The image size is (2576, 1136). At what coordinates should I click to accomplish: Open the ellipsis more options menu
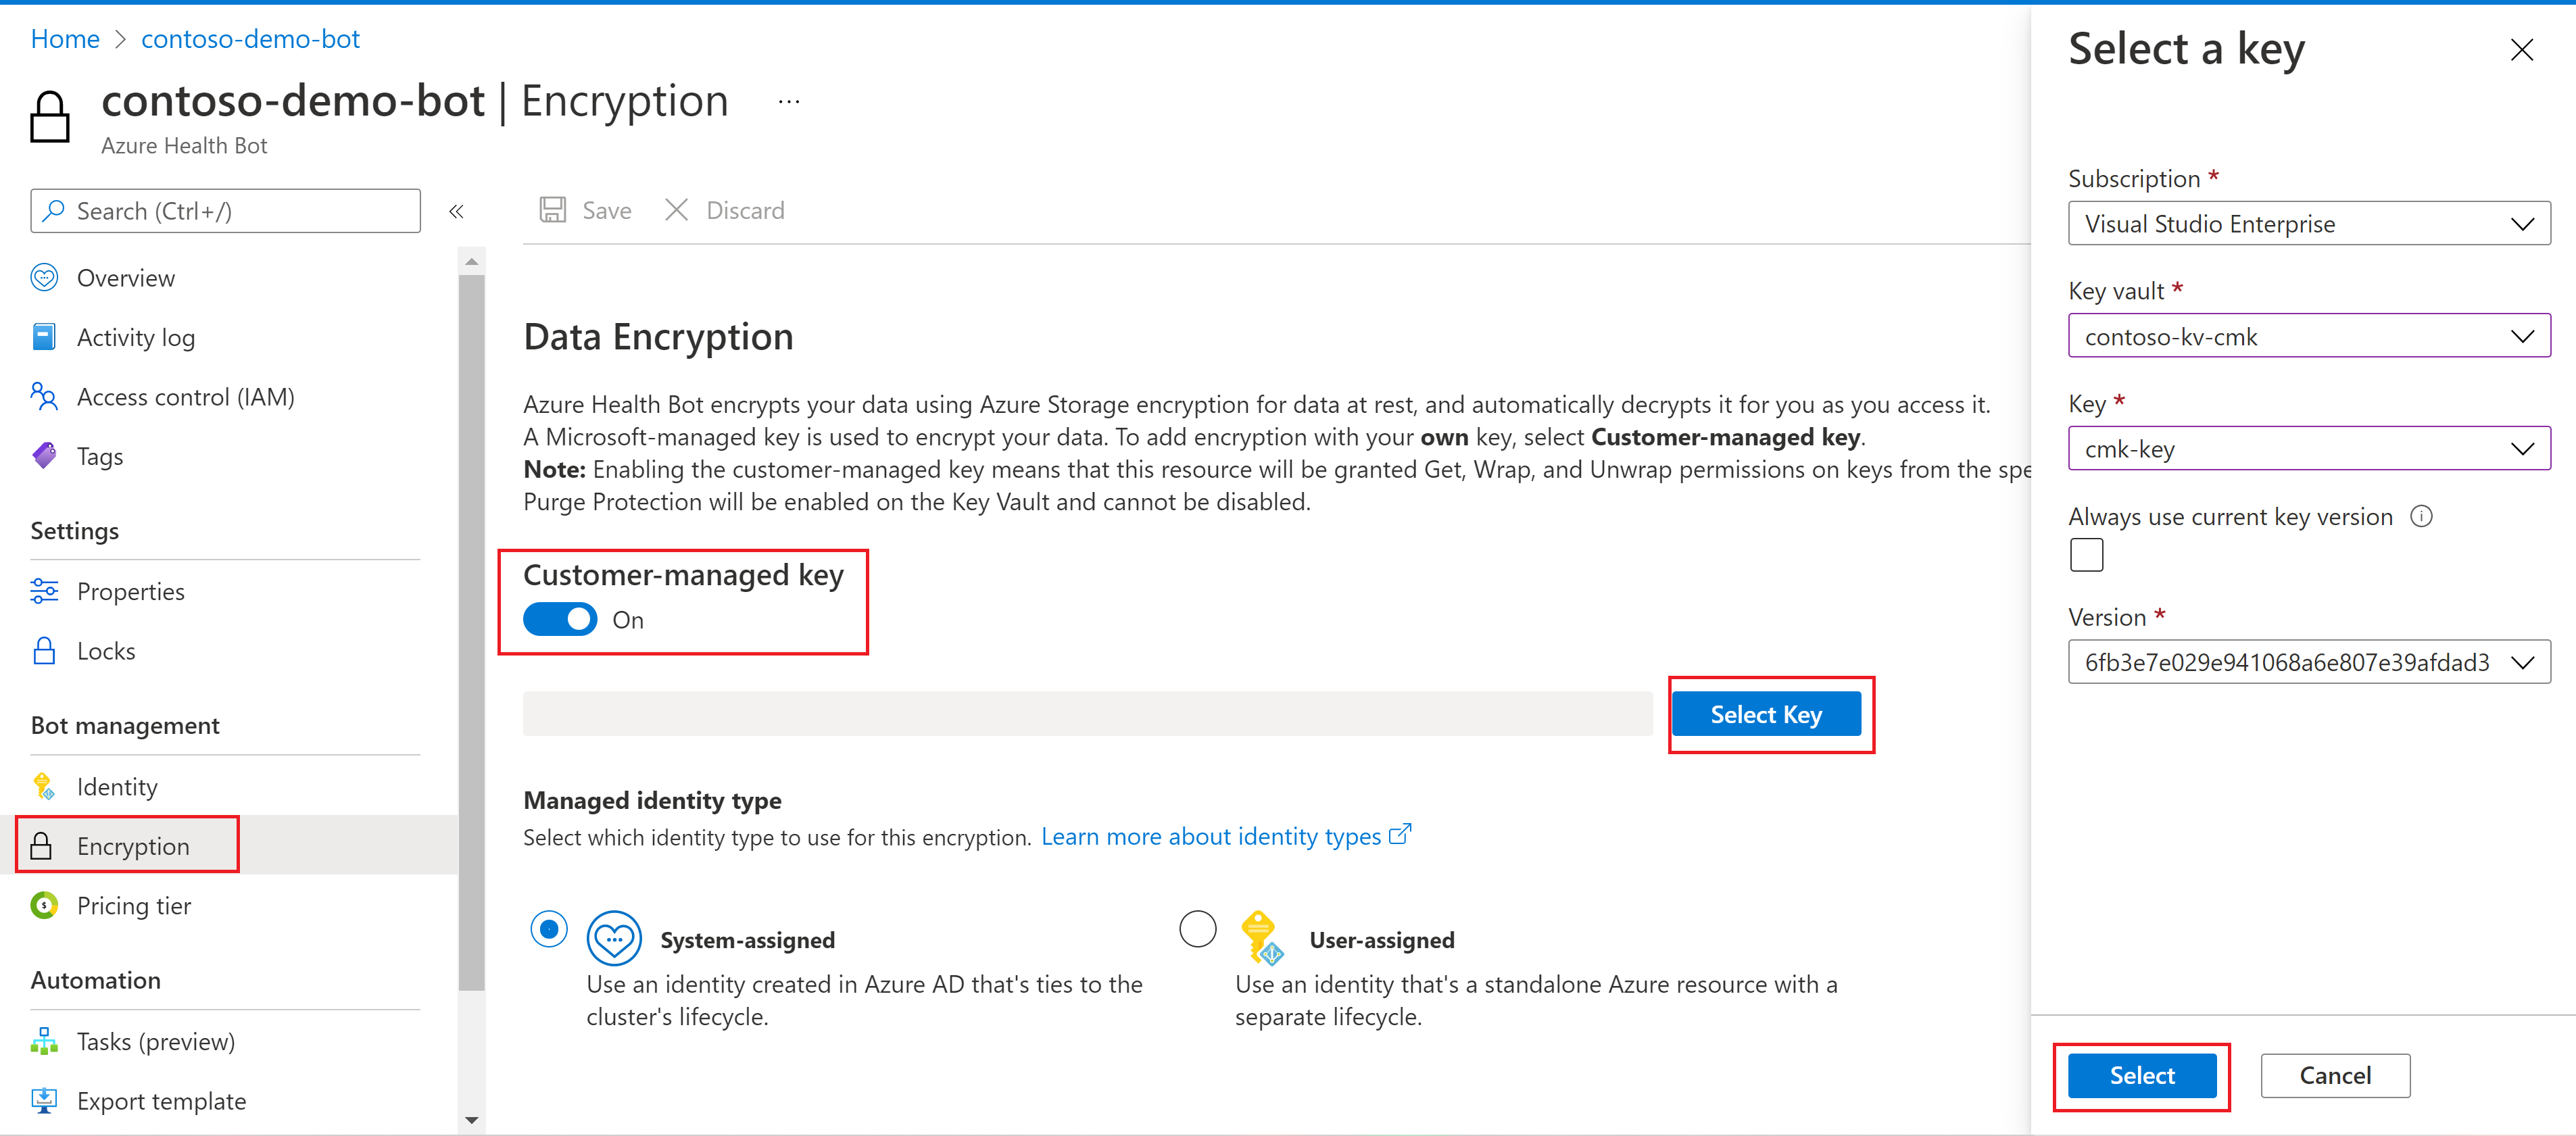point(789,101)
